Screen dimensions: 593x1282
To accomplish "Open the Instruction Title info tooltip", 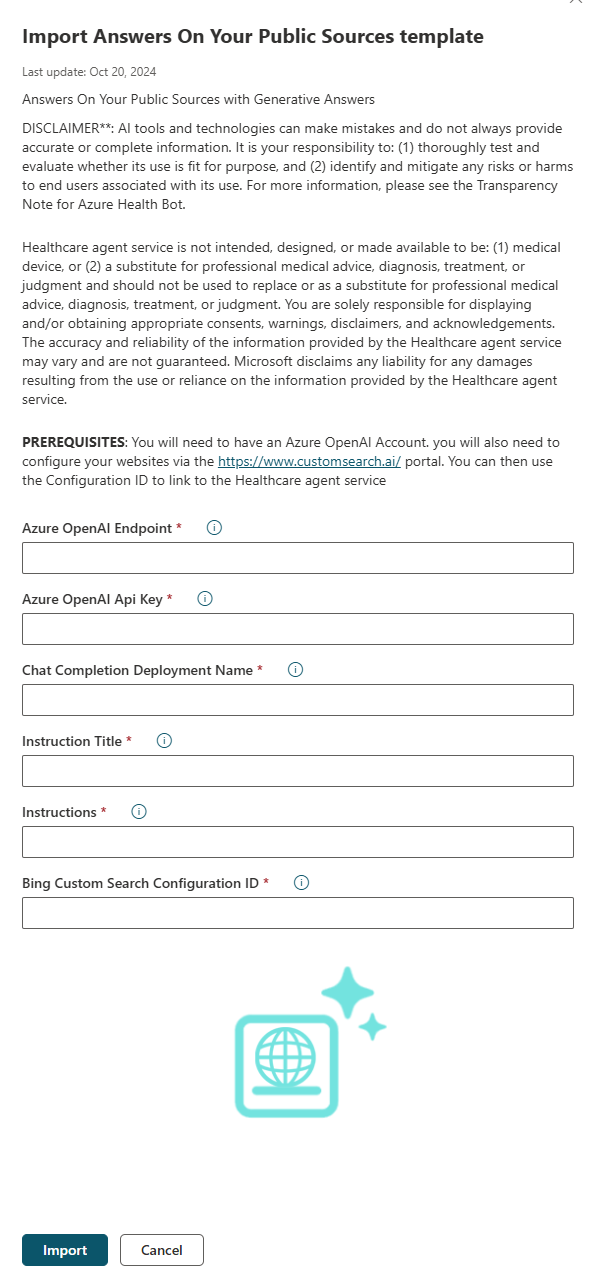I will tap(163, 741).
